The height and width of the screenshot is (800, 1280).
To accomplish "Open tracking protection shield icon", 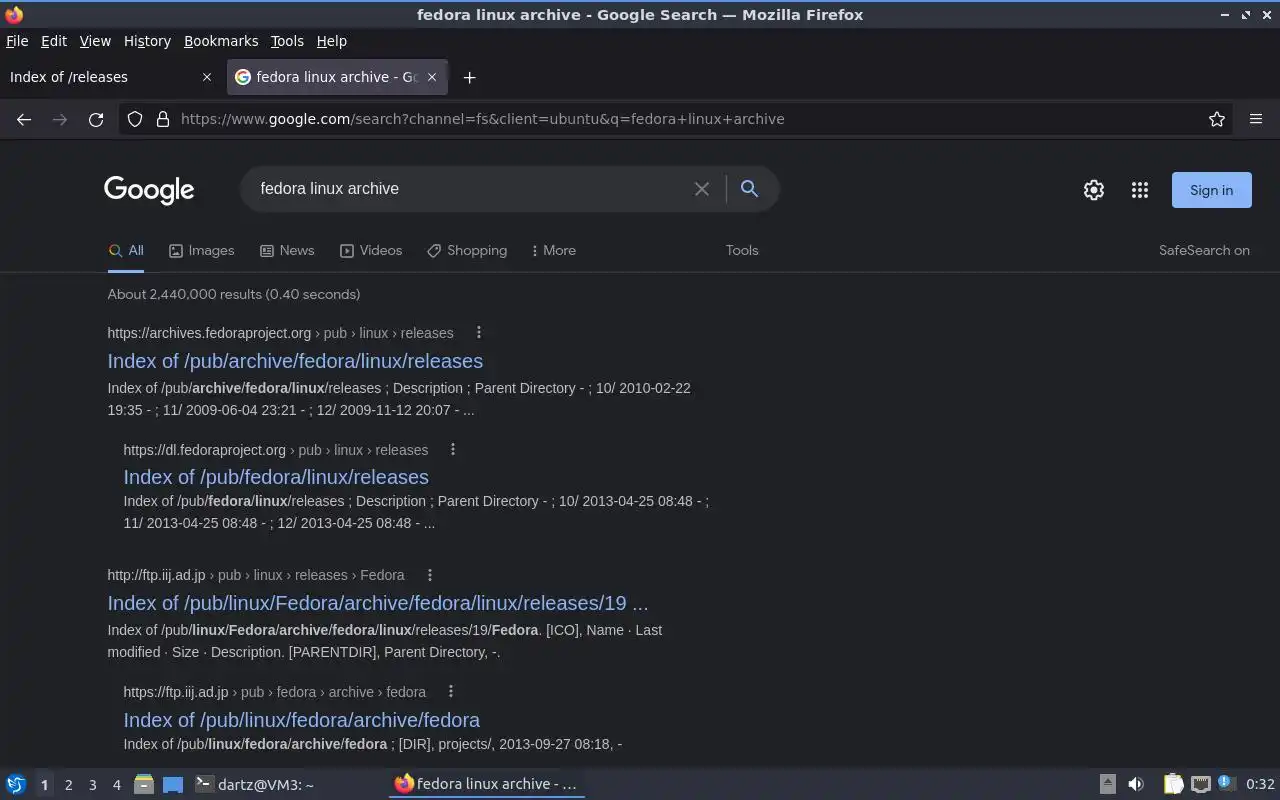I will (135, 119).
